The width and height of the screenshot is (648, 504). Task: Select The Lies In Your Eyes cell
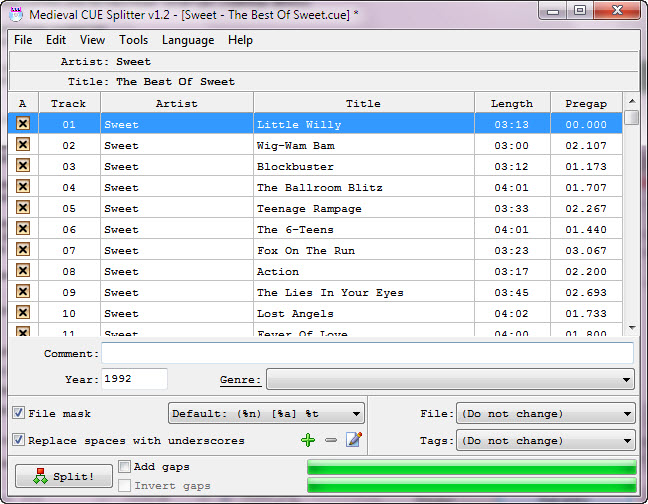[364, 292]
